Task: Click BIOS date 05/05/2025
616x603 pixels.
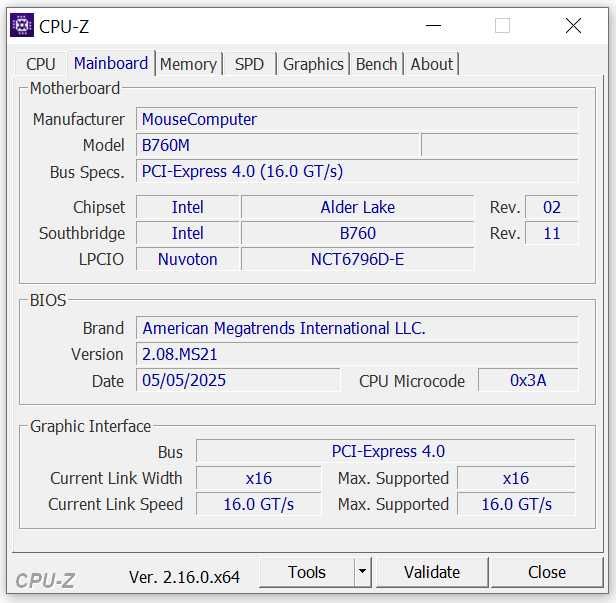Action: [238, 380]
